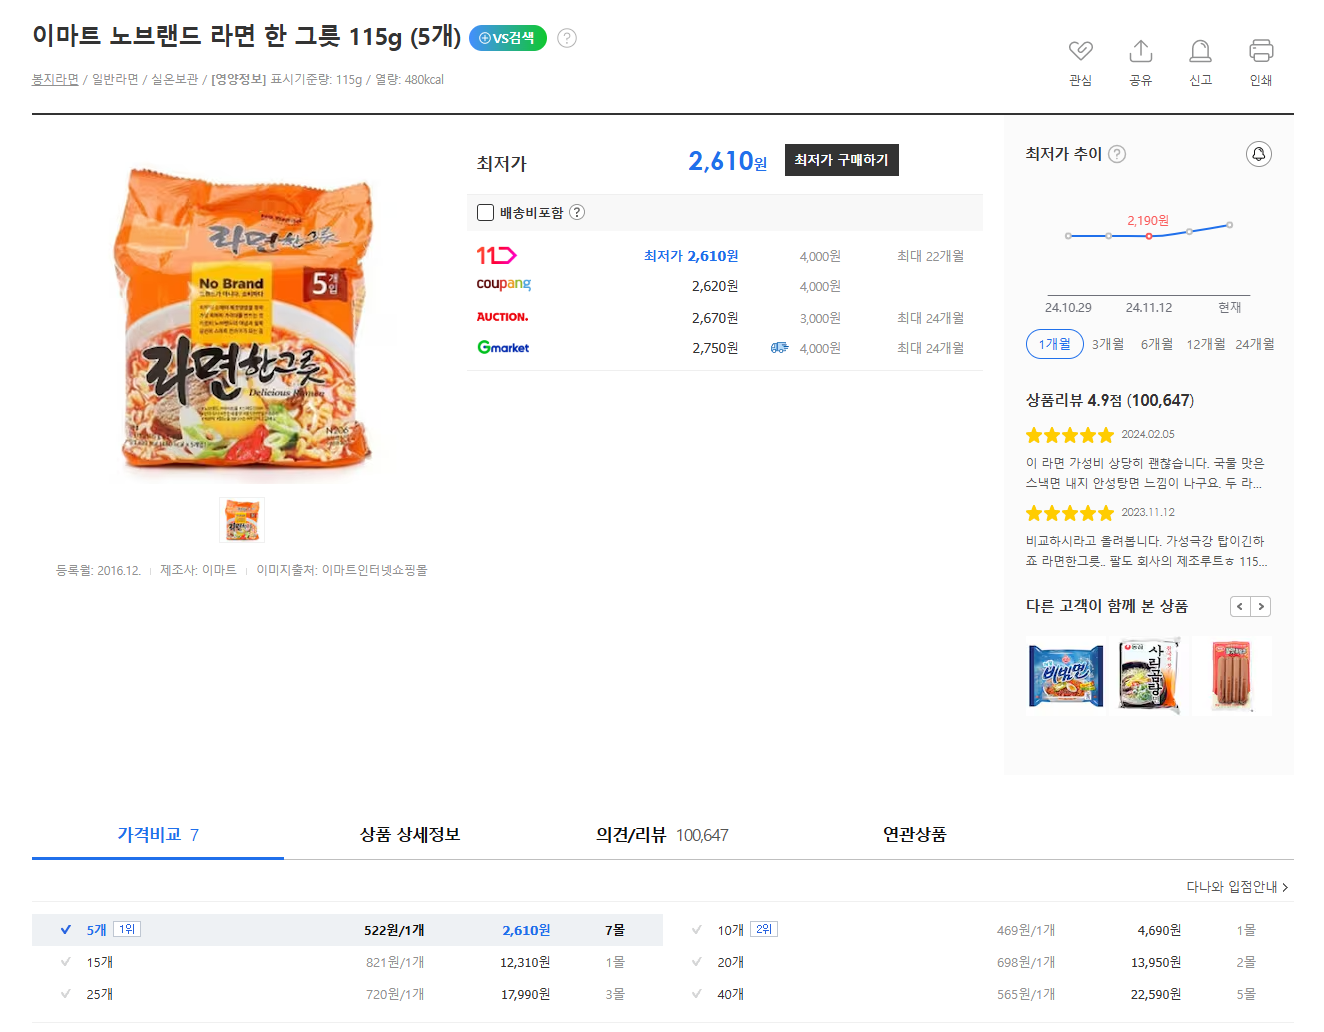Click the Coupang store logo

pos(503,285)
